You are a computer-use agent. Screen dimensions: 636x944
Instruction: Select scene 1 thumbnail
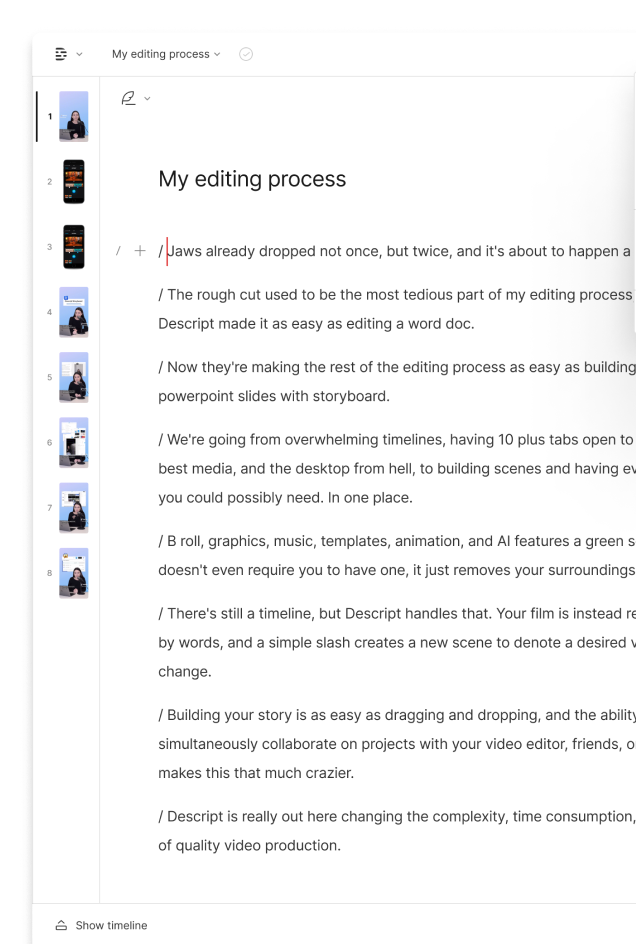73,116
